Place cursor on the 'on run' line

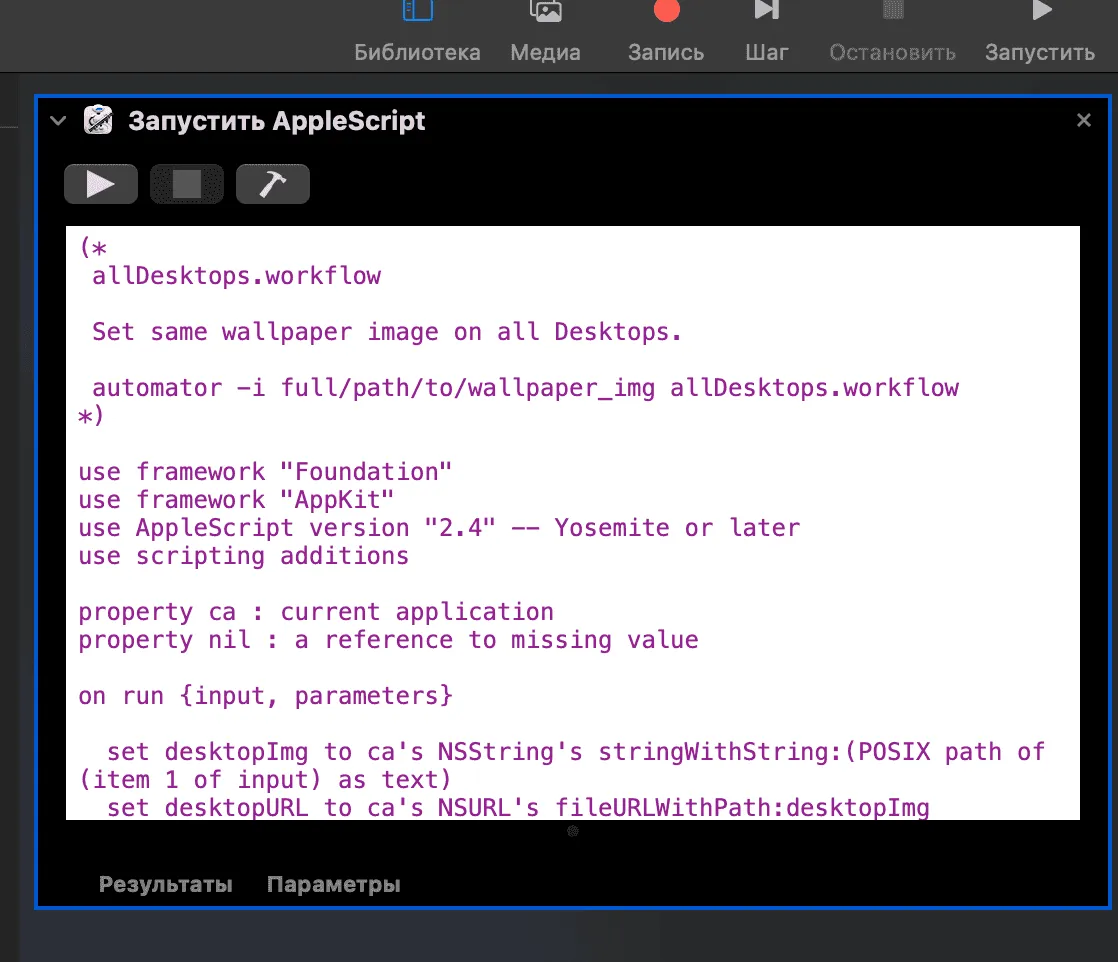pos(264,695)
